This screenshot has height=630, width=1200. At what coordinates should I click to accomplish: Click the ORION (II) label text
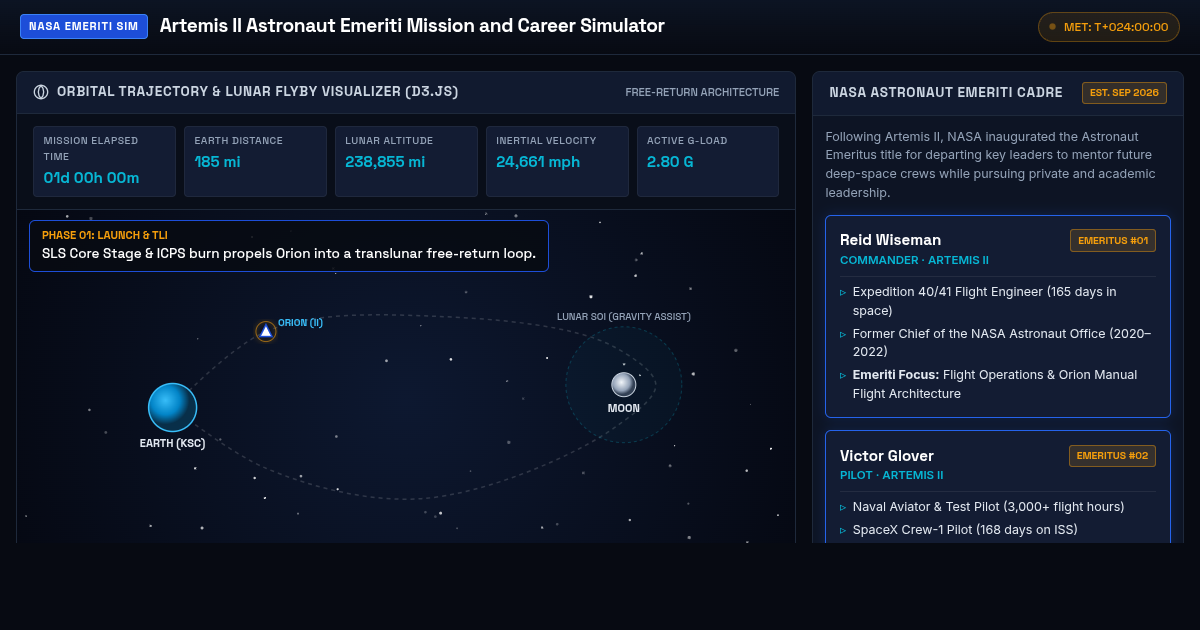[300, 323]
